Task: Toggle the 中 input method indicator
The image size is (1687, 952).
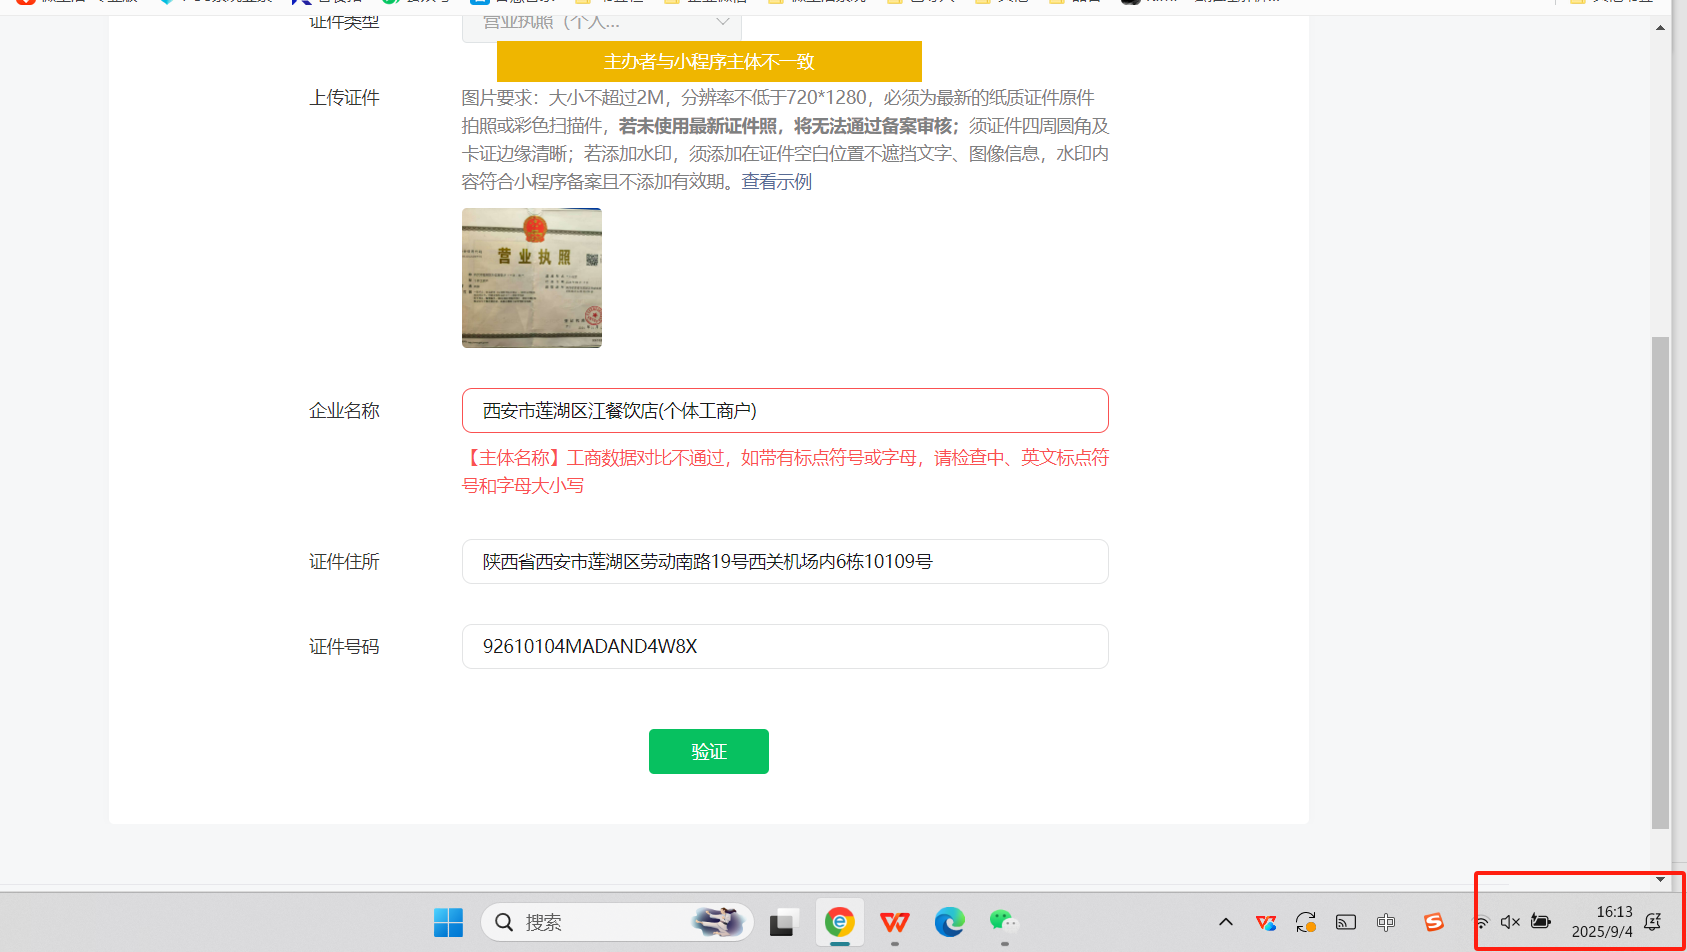Action: click(x=1386, y=922)
